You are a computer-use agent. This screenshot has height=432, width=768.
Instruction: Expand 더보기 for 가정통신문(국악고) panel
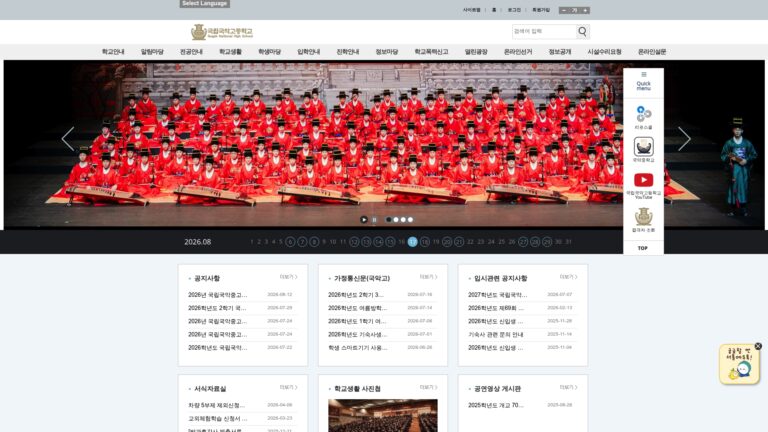coord(429,277)
